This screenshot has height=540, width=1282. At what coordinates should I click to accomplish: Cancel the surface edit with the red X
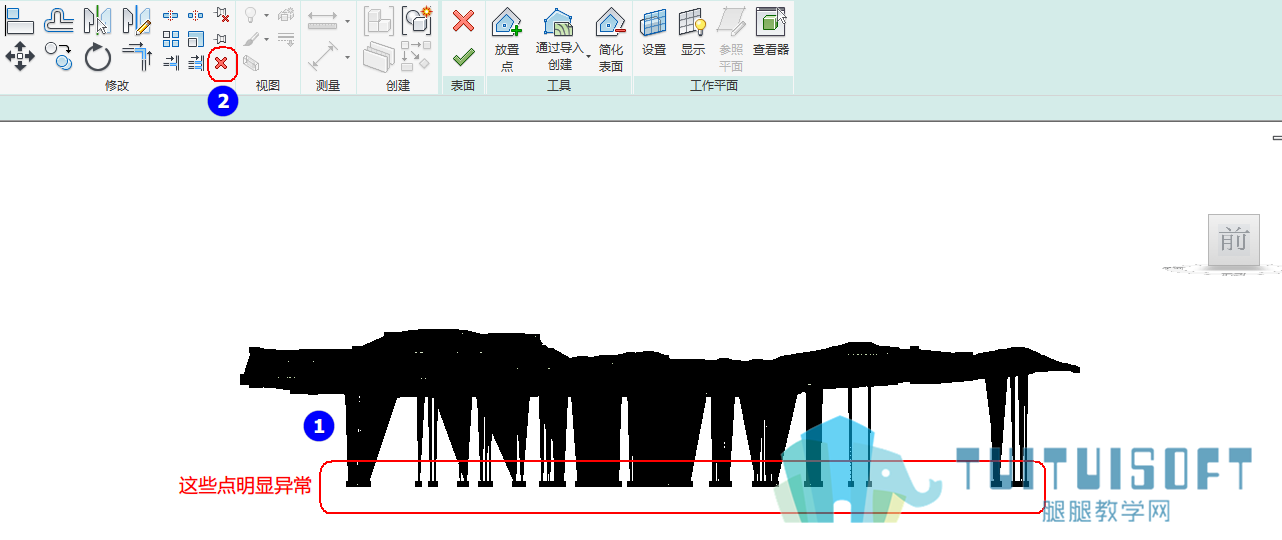point(463,21)
